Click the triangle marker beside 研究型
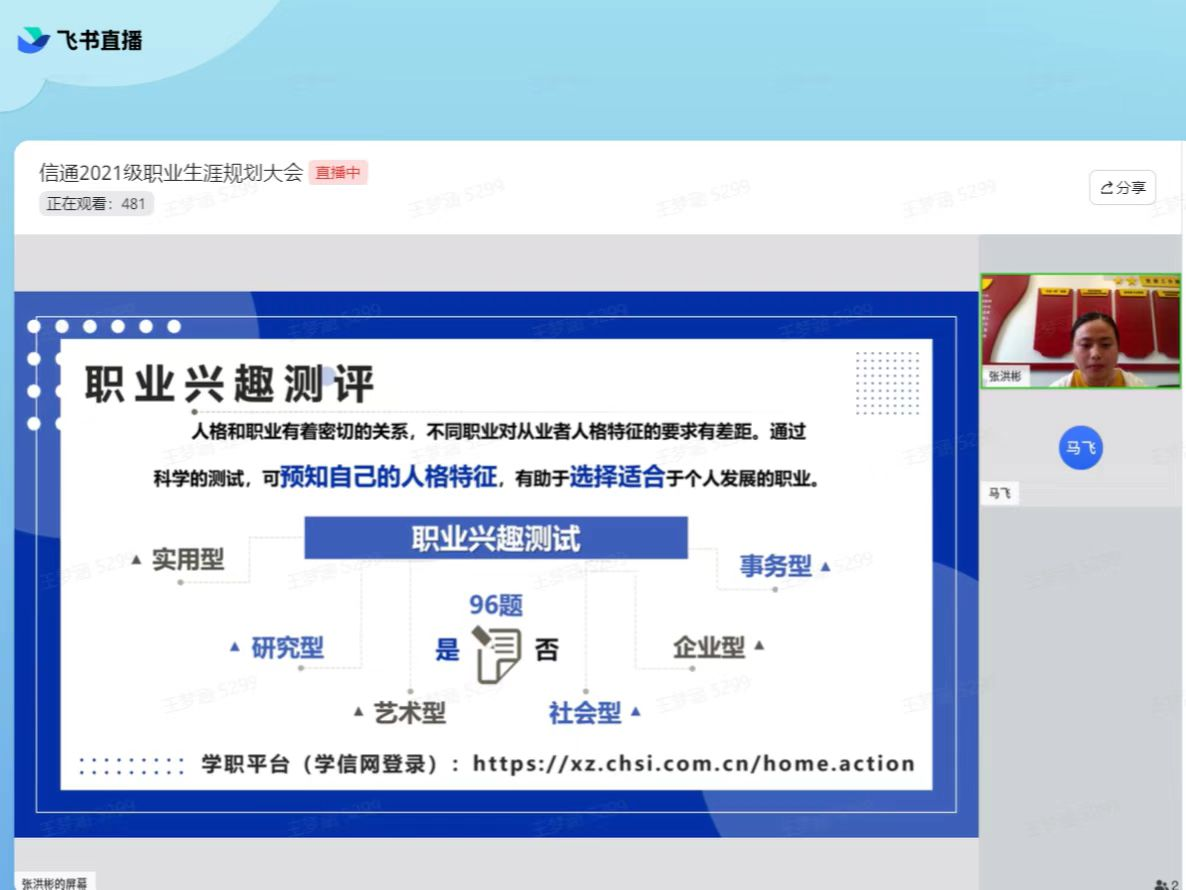Image resolution: width=1186 pixels, height=890 pixels. pyautogui.click(x=235, y=647)
